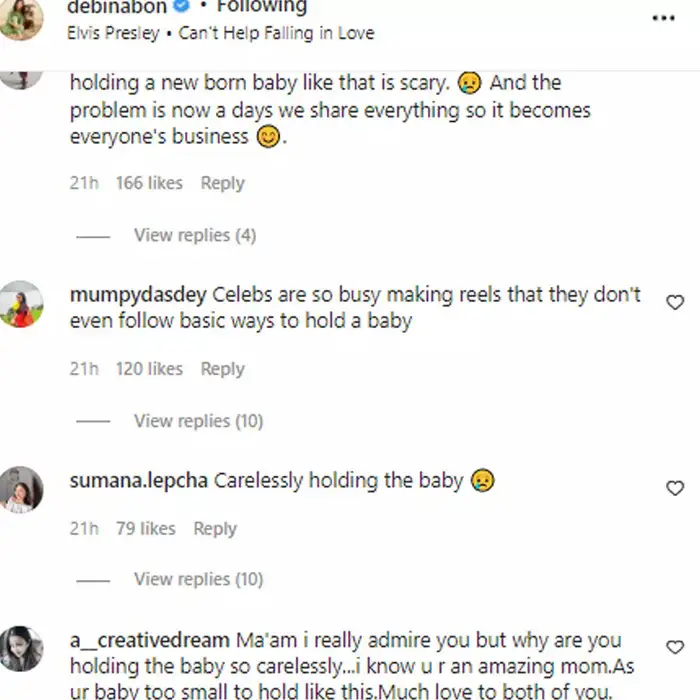Open the three-dot more options menu
This screenshot has width=700, height=700.
point(663,18)
